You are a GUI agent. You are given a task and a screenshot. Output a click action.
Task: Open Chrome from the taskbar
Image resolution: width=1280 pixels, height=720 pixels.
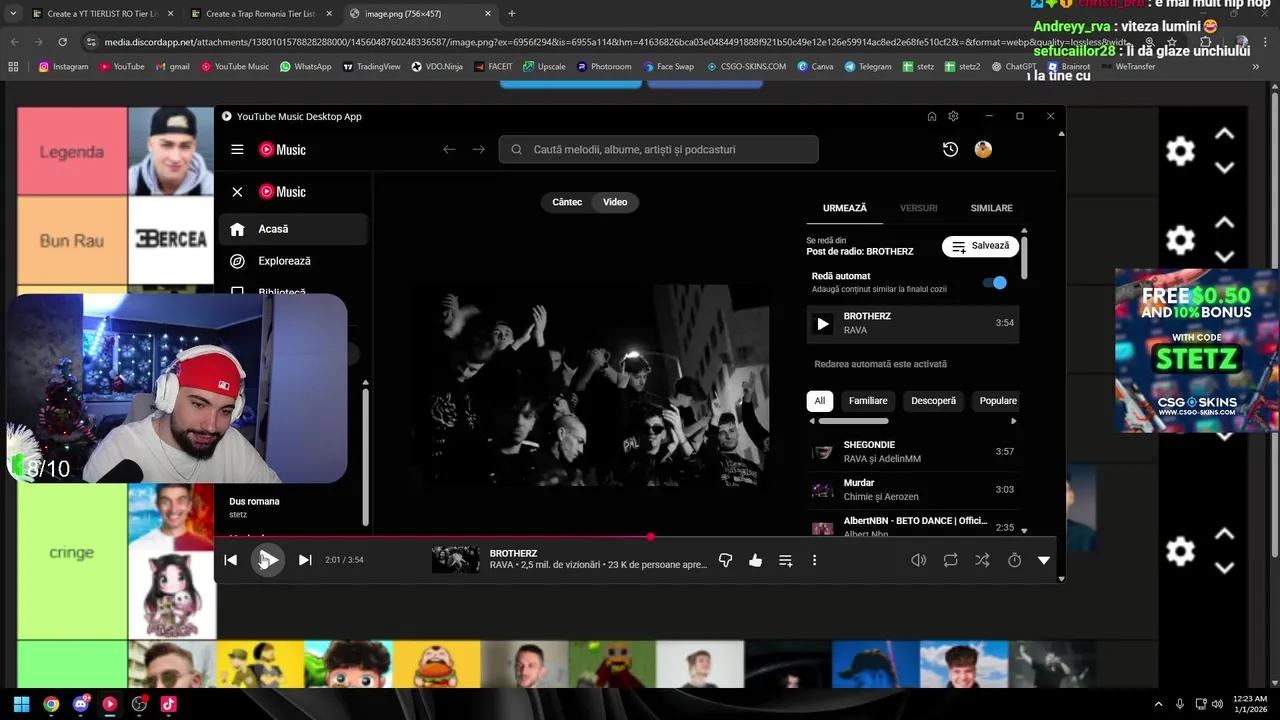point(51,704)
